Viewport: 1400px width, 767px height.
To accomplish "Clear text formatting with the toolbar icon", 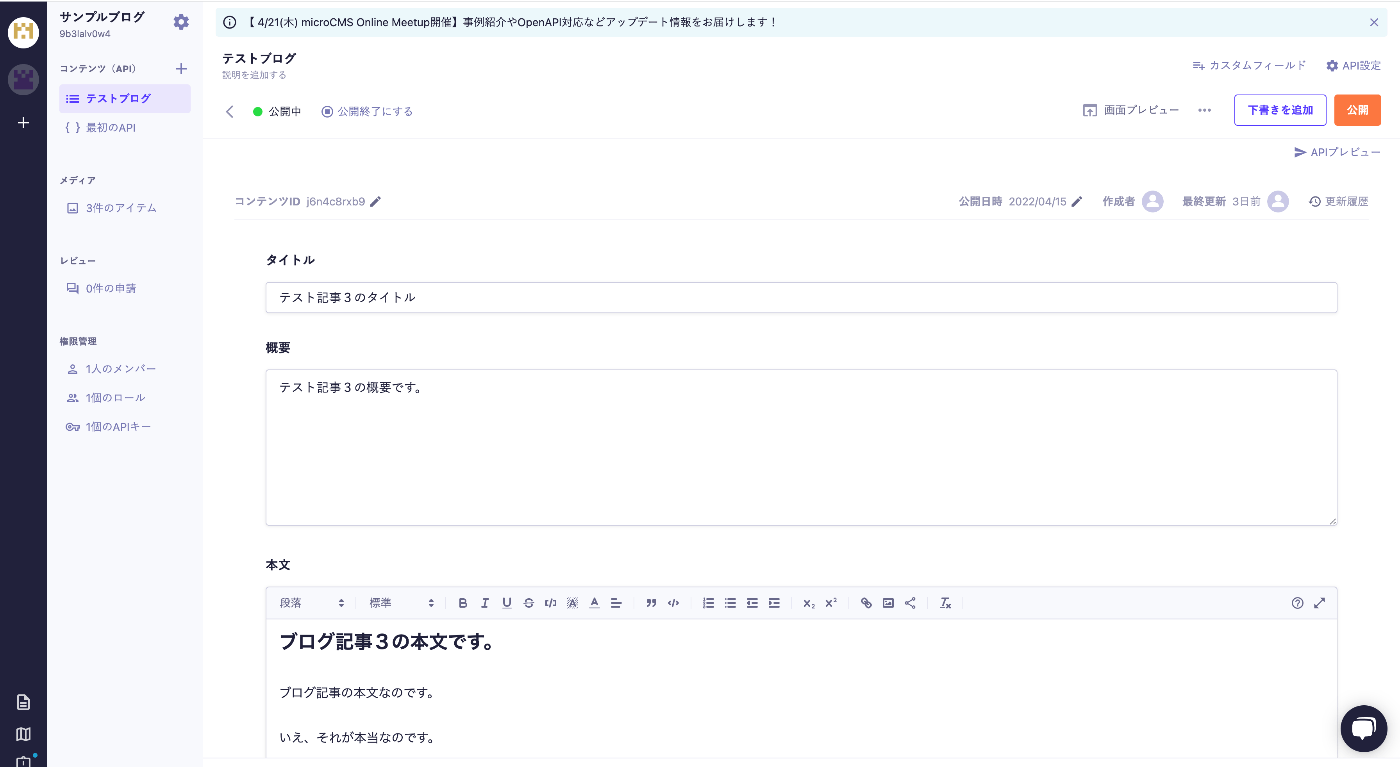I will [945, 602].
